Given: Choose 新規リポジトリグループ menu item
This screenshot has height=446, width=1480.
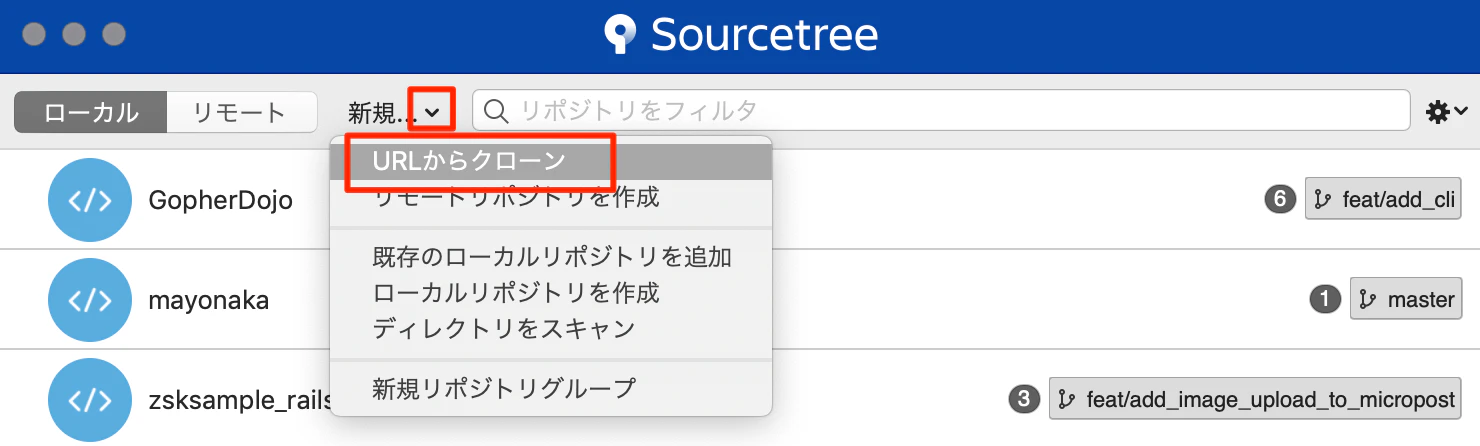Looking at the screenshot, I should pyautogui.click(x=551, y=387).
